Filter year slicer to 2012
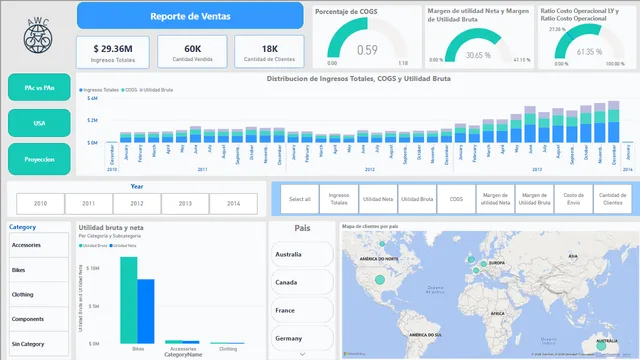The height and width of the screenshot is (360, 640). tap(137, 203)
